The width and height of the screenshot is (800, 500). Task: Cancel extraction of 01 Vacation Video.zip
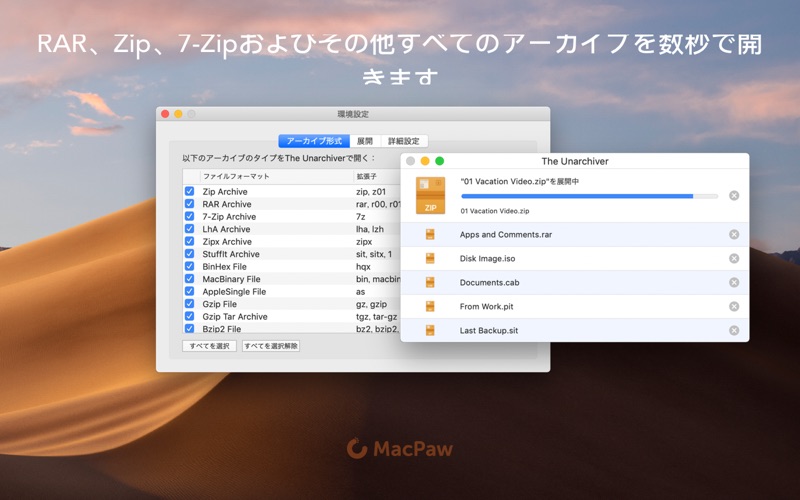click(734, 195)
